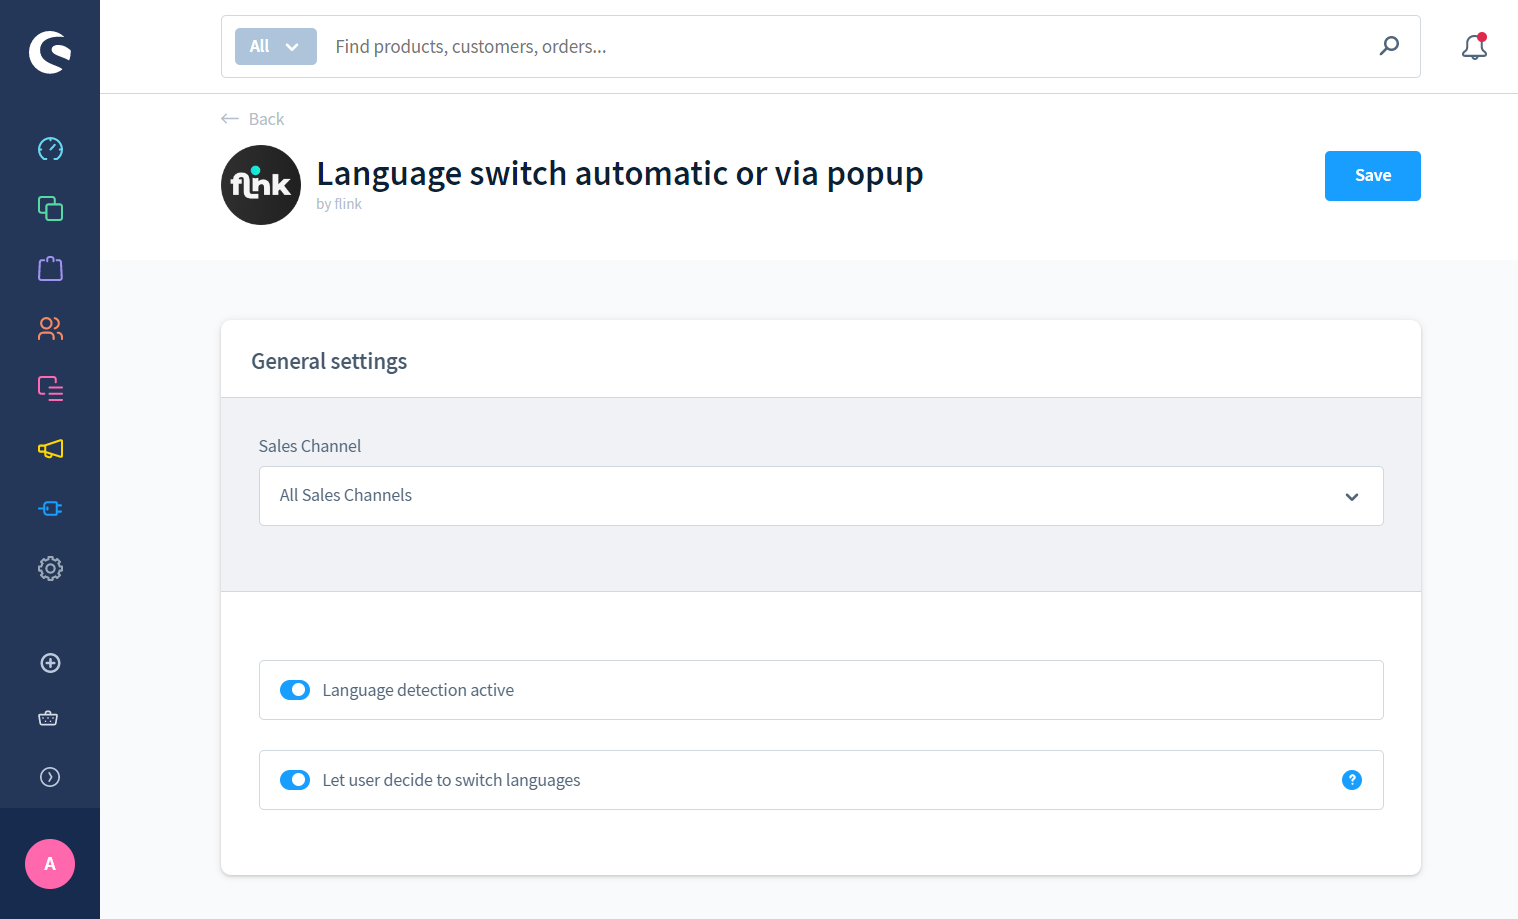Click the flink plugin logo
This screenshot has height=919, width=1518.
261,185
